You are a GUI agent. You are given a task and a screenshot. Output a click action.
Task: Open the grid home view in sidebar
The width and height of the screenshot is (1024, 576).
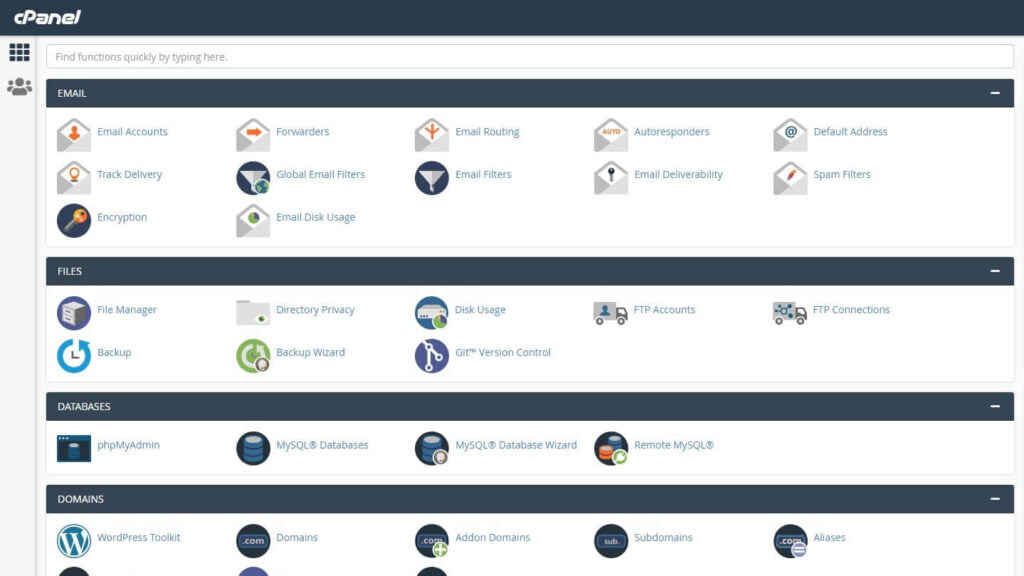[19, 53]
